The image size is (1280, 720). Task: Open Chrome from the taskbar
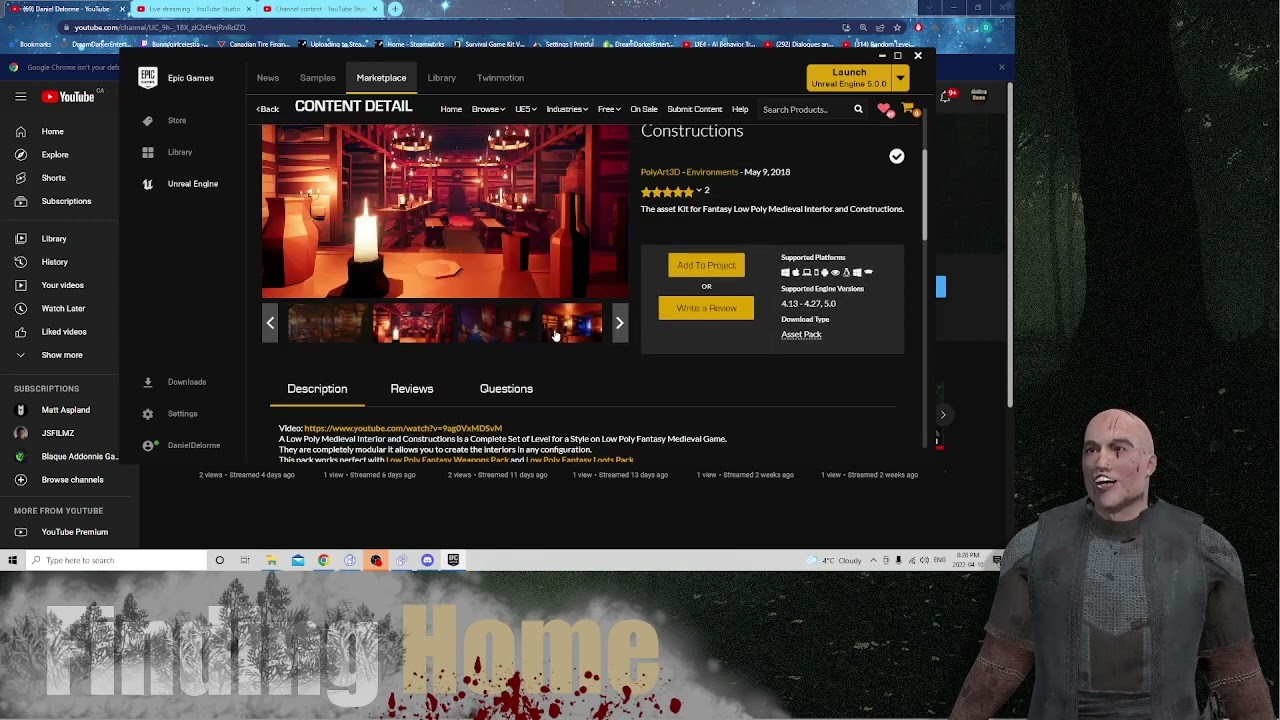(x=323, y=560)
